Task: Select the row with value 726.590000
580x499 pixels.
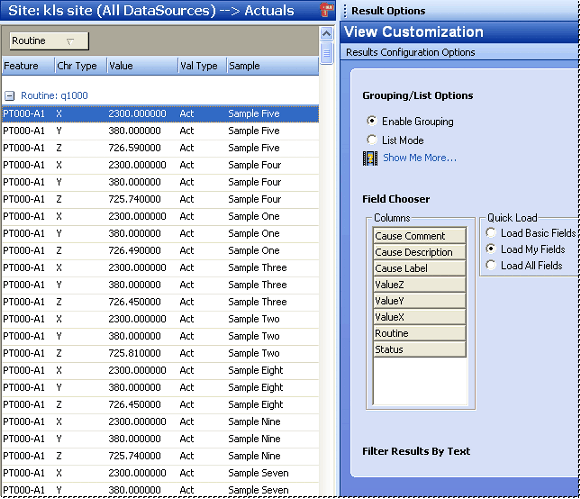Action: (x=160, y=148)
